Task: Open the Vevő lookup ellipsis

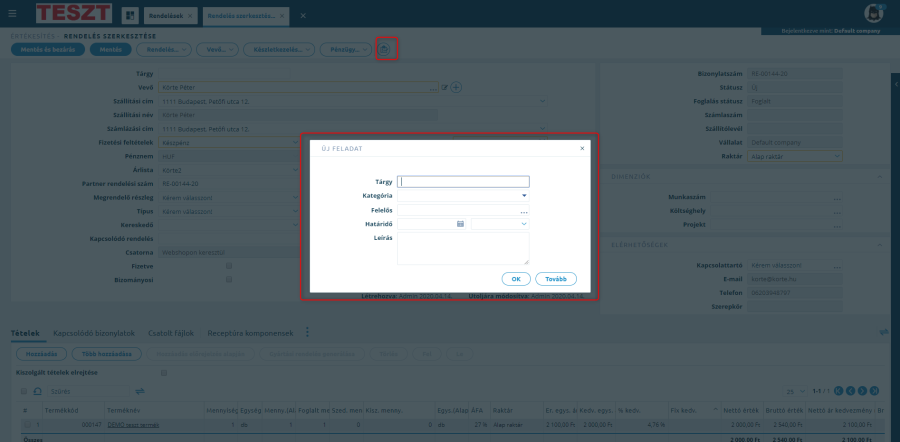Action: click(433, 88)
